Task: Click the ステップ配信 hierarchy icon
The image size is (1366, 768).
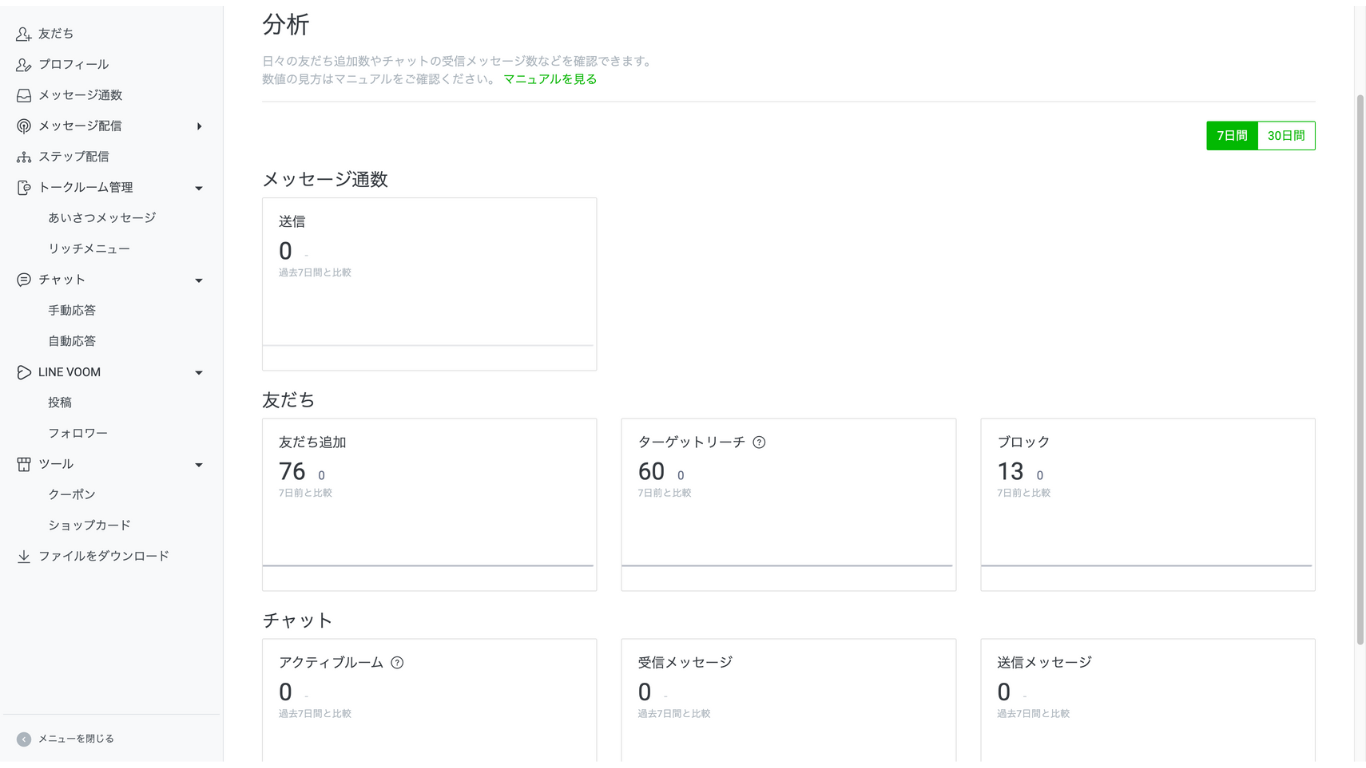Action: coord(24,157)
